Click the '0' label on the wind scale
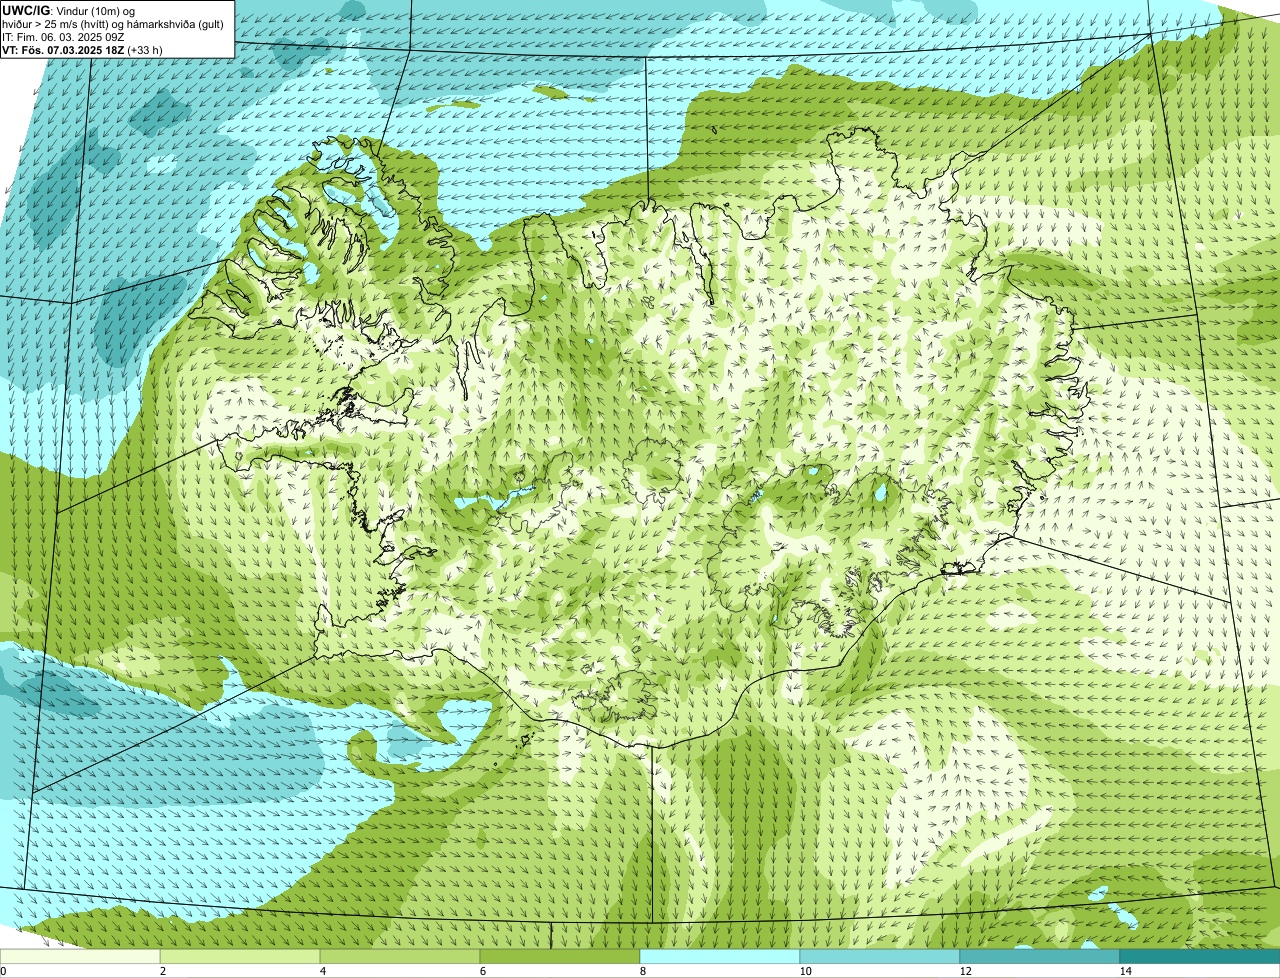Image resolution: width=1280 pixels, height=978 pixels. click(3, 971)
